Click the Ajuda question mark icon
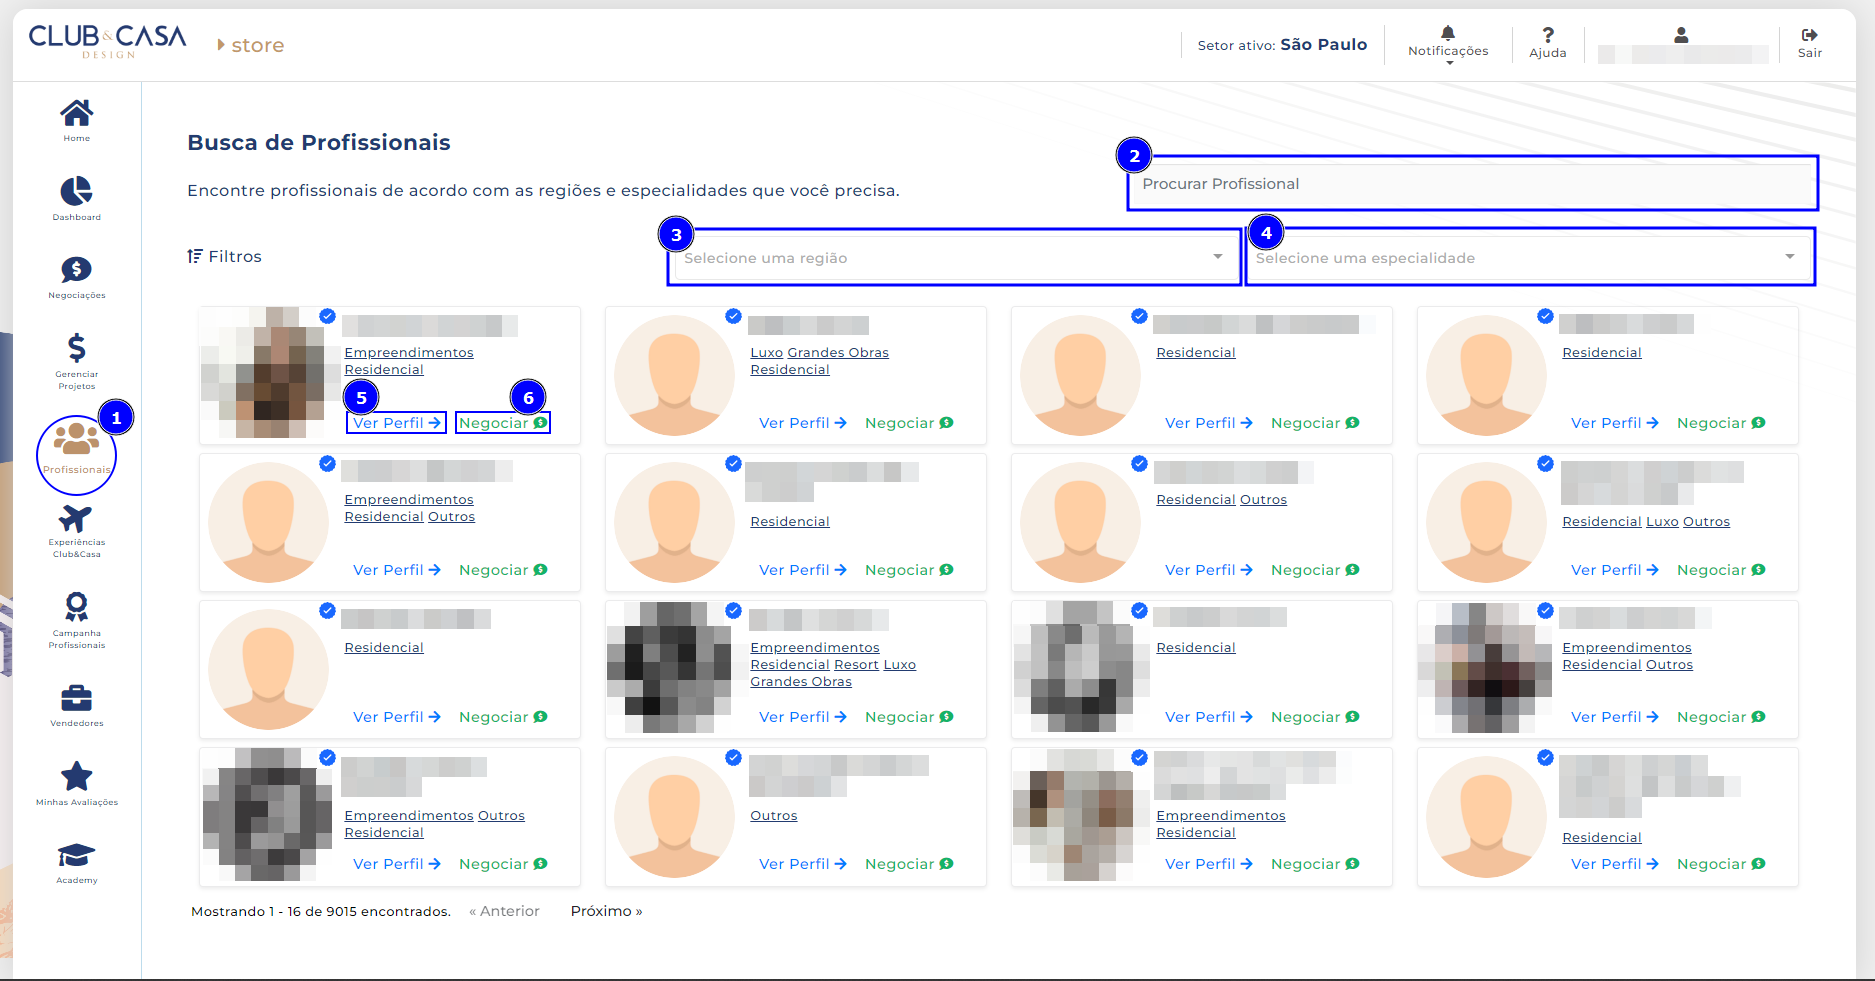 (1547, 36)
